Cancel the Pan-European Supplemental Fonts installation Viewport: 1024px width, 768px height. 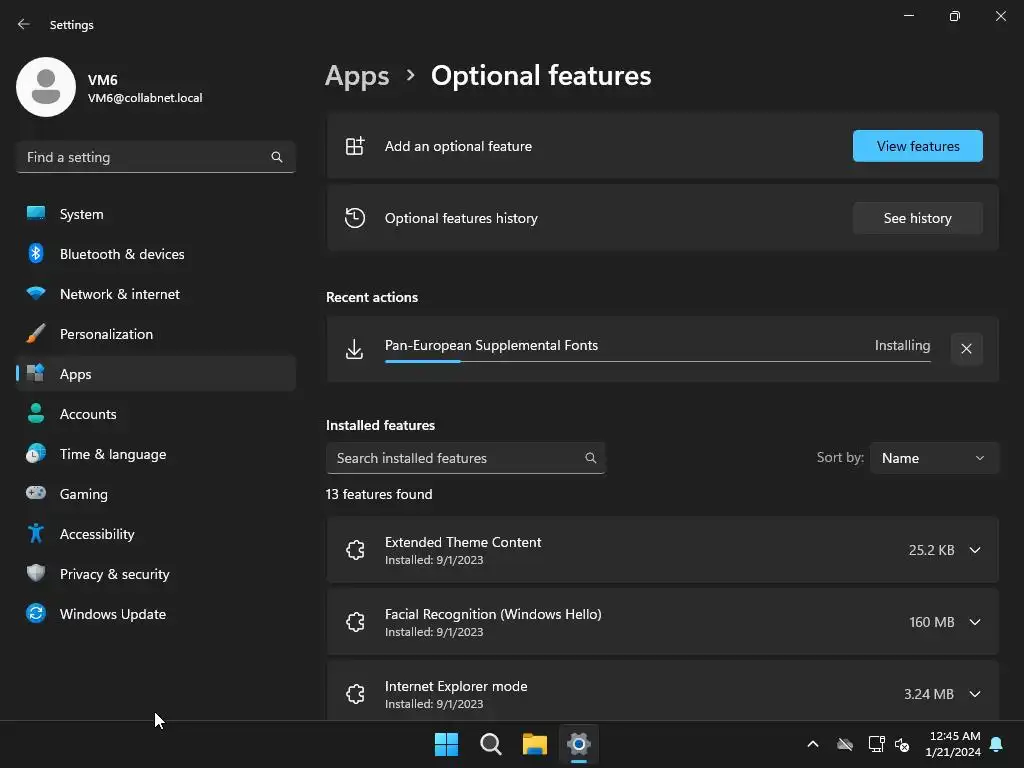tap(966, 349)
